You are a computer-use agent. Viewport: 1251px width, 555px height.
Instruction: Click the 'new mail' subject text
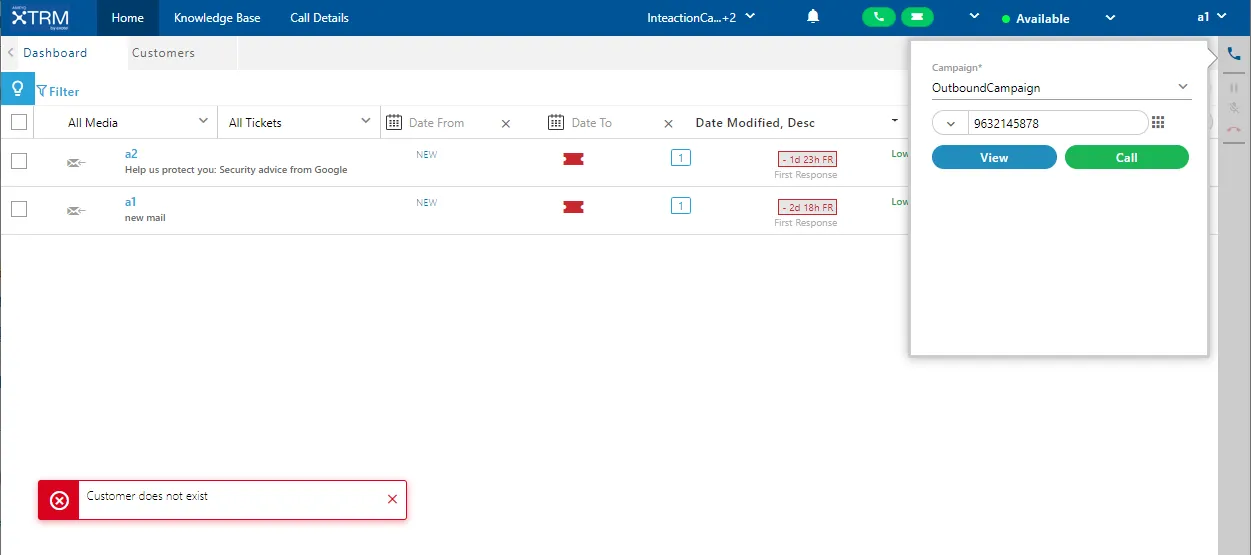click(x=145, y=218)
